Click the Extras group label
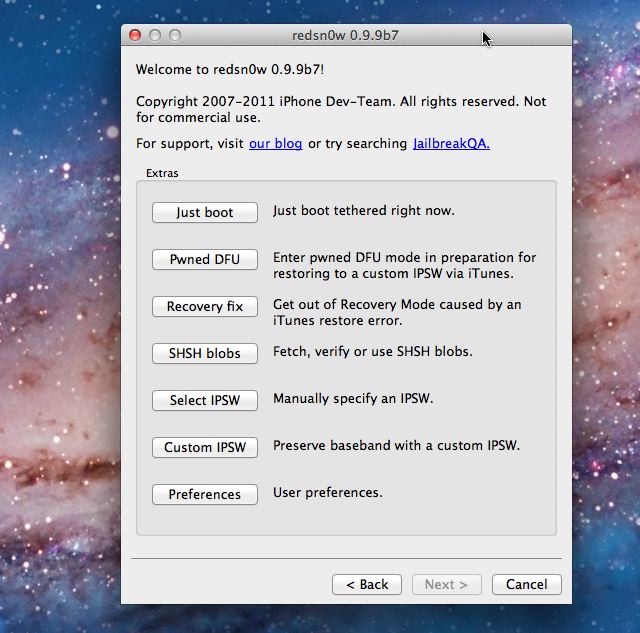 [x=162, y=173]
